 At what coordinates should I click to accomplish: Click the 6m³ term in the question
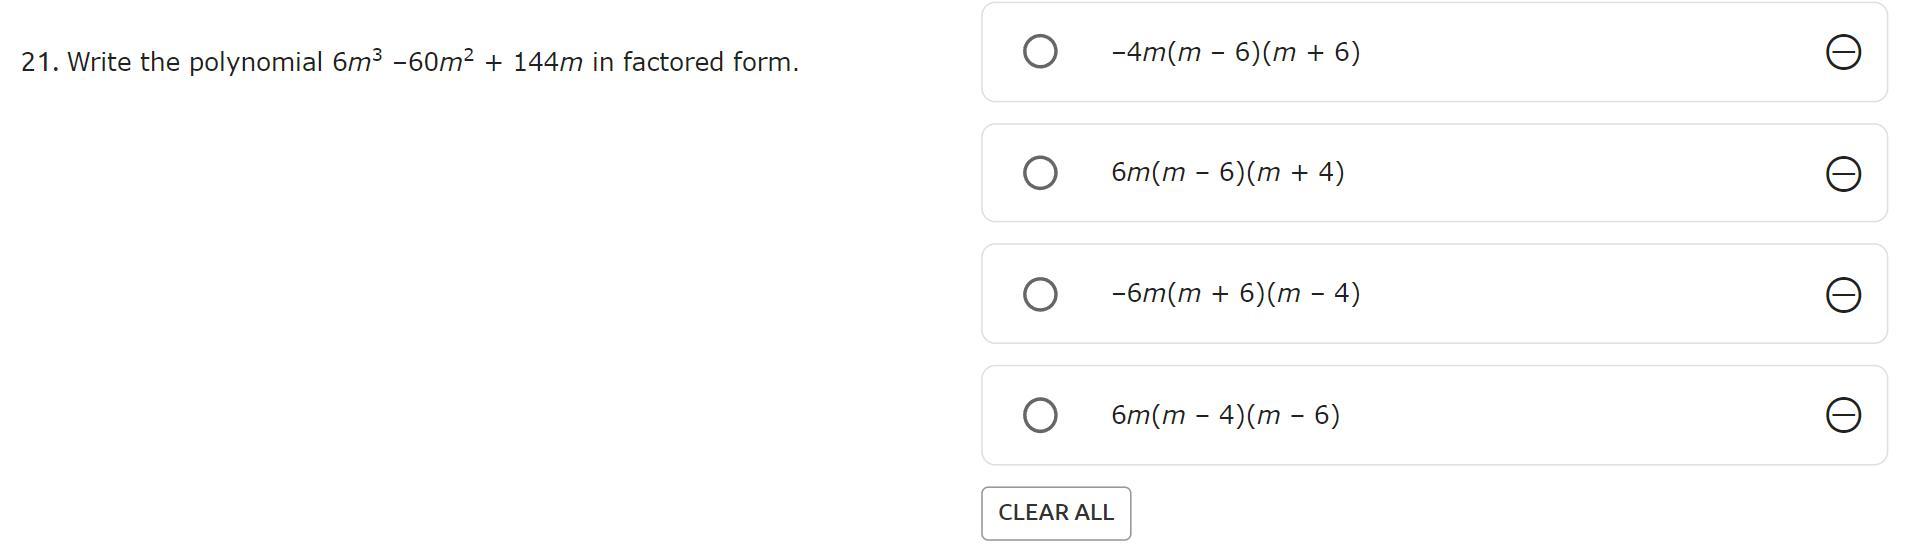click(x=357, y=62)
